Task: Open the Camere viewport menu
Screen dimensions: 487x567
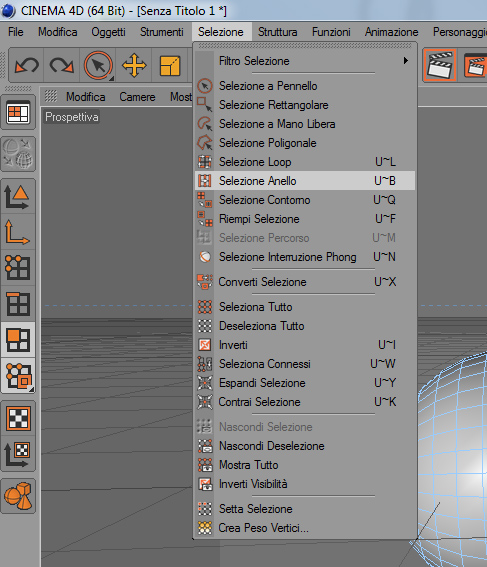Action: (x=137, y=97)
